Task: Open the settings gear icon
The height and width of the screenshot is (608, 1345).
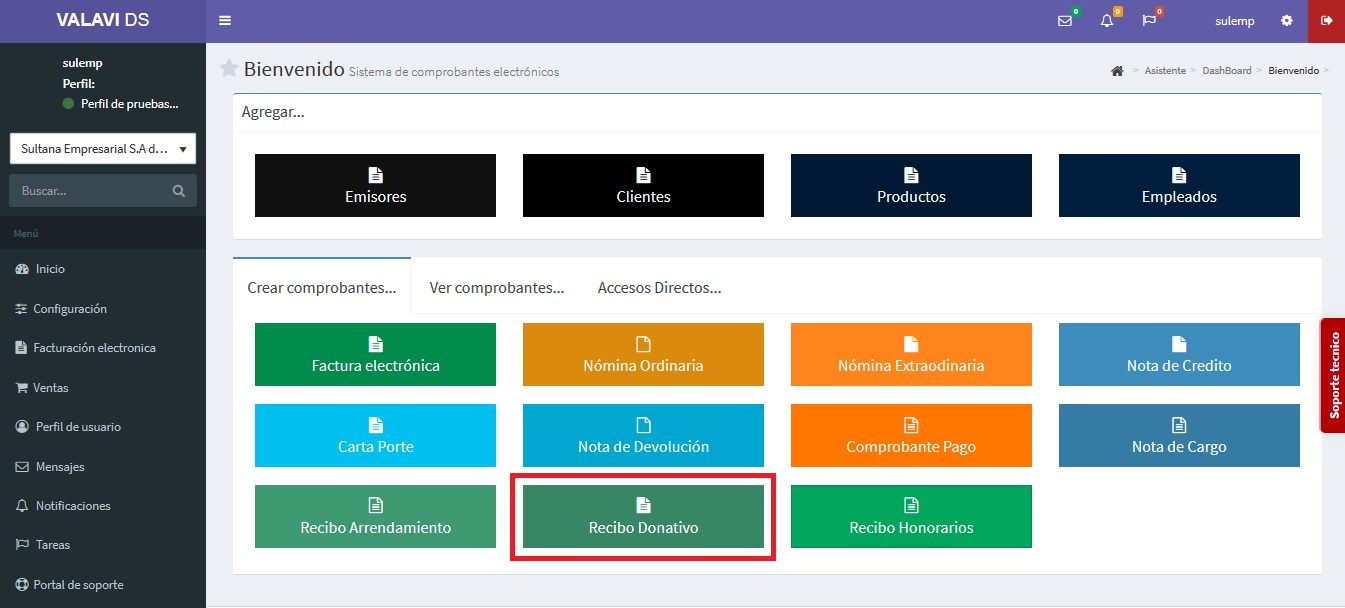Action: click(x=1286, y=21)
